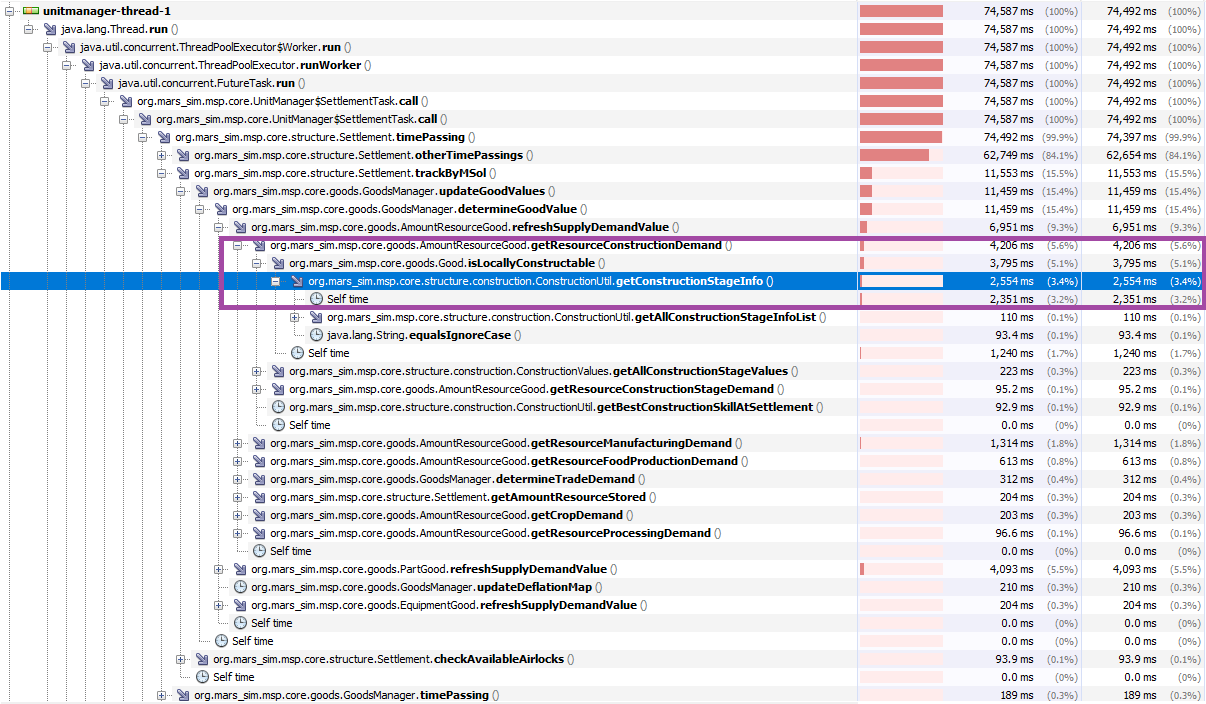Click the method icon of ThreadPoolExecutor.runWorker
Screen dimensions: 1206x704
coord(88,65)
